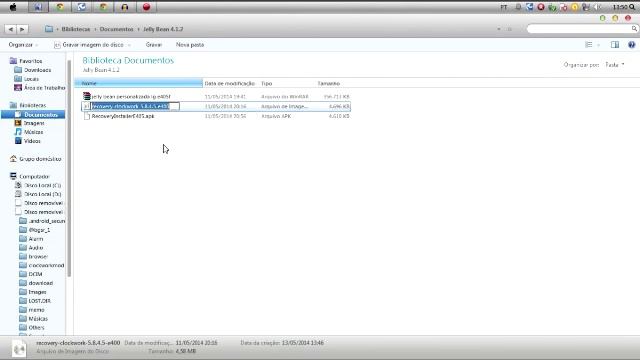Click the Back navigation arrow
The width and height of the screenshot is (640, 360).
click(11, 29)
